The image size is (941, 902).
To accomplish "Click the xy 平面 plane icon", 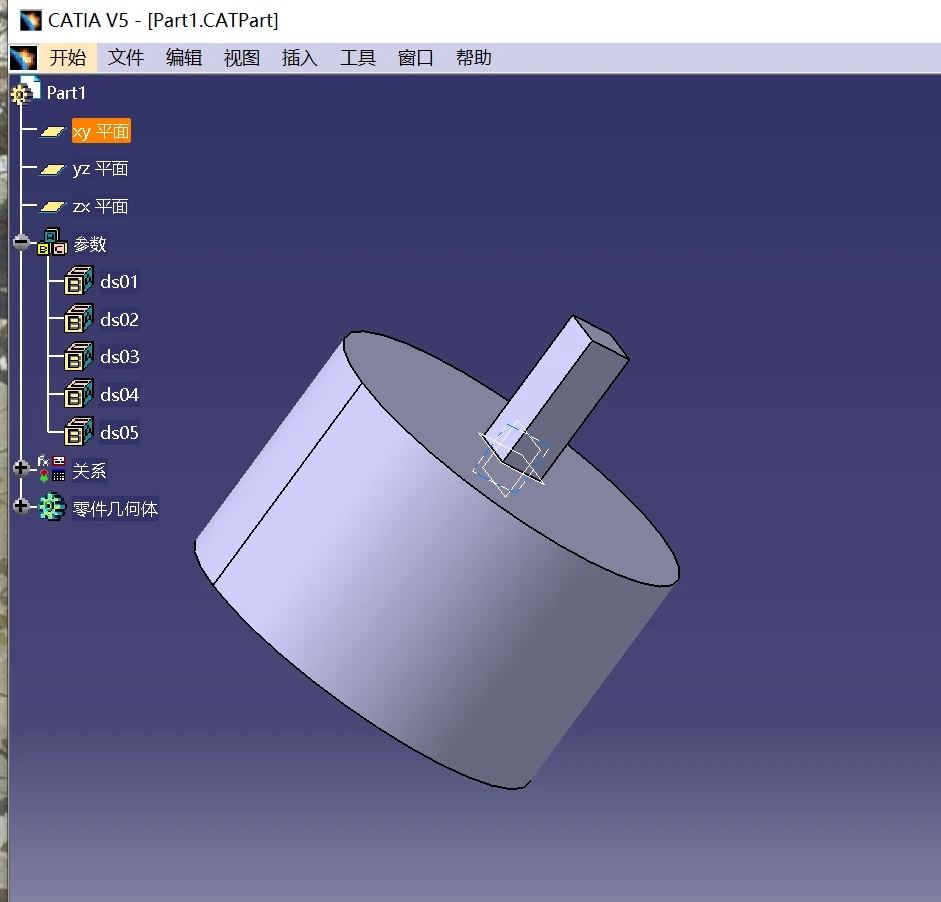I will pyautogui.click(x=52, y=131).
